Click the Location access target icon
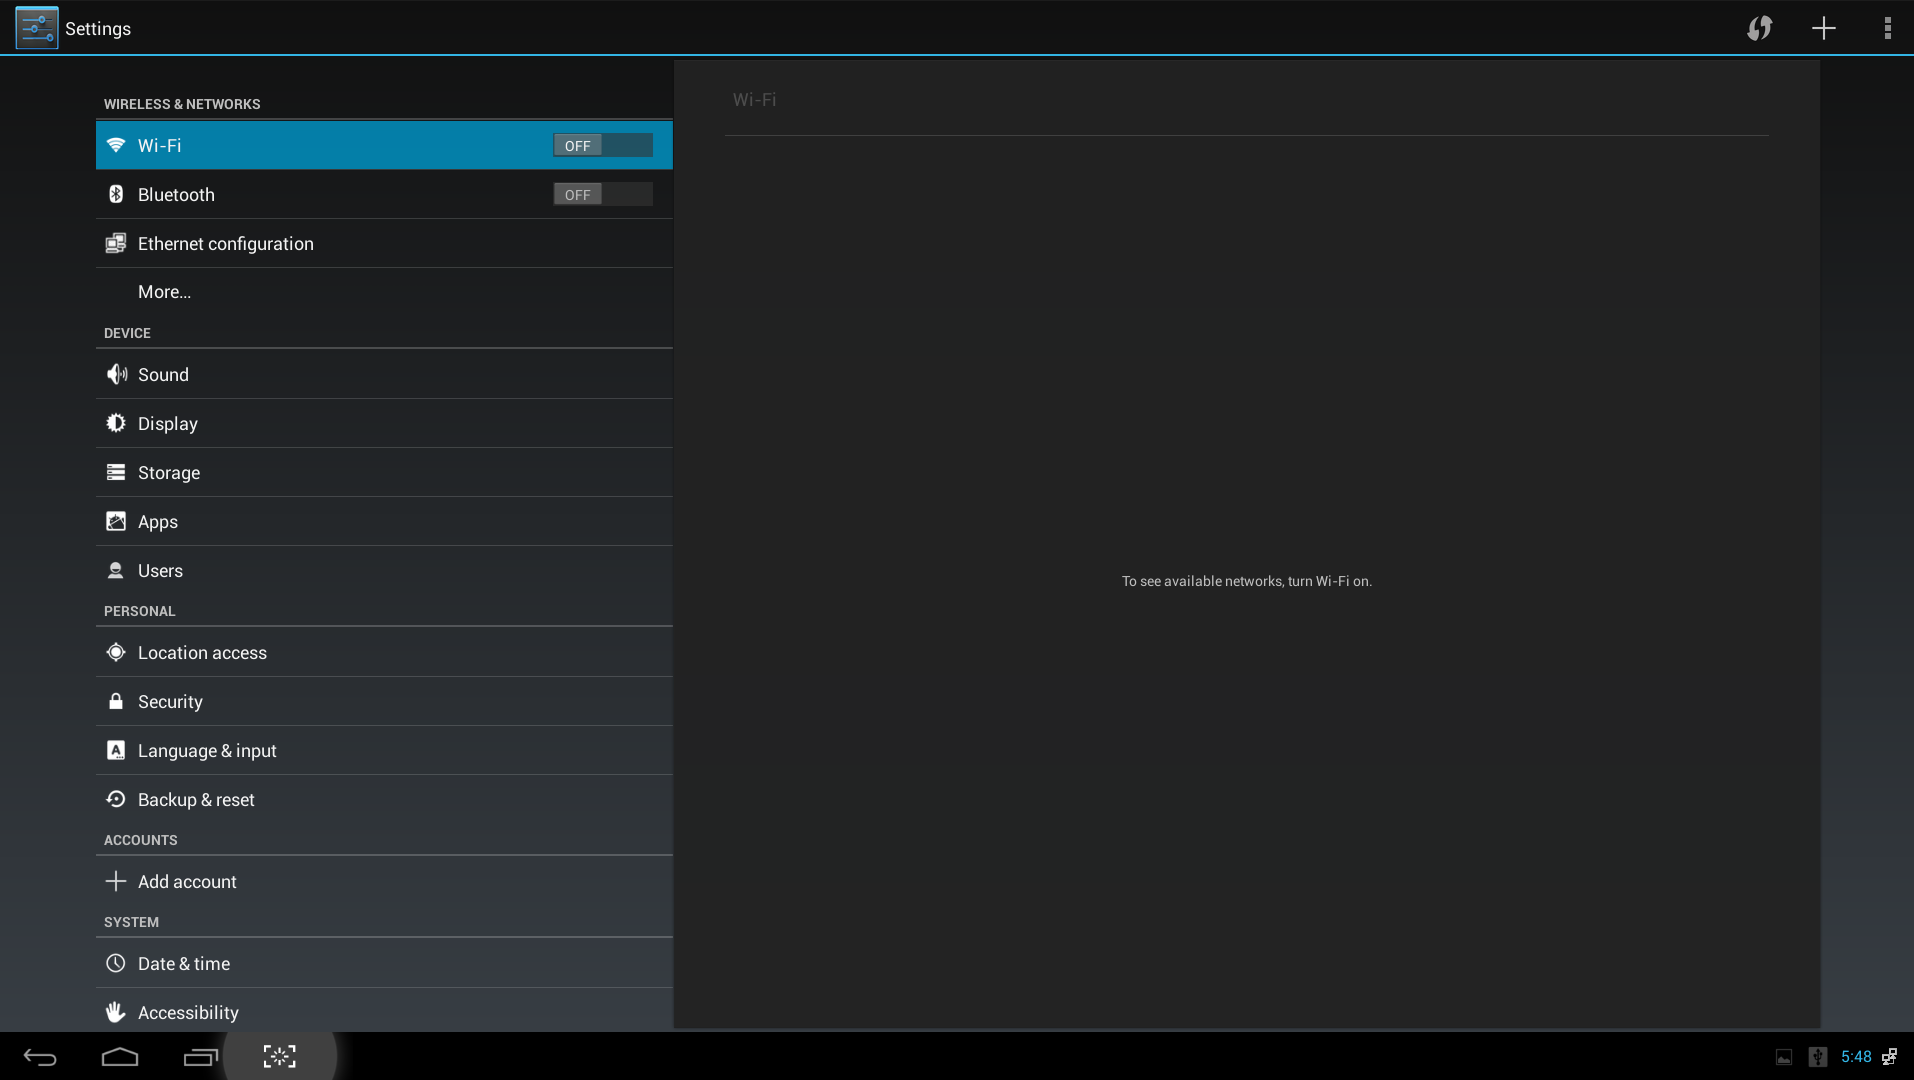Screen dimensions: 1914x1080 [x=116, y=652]
